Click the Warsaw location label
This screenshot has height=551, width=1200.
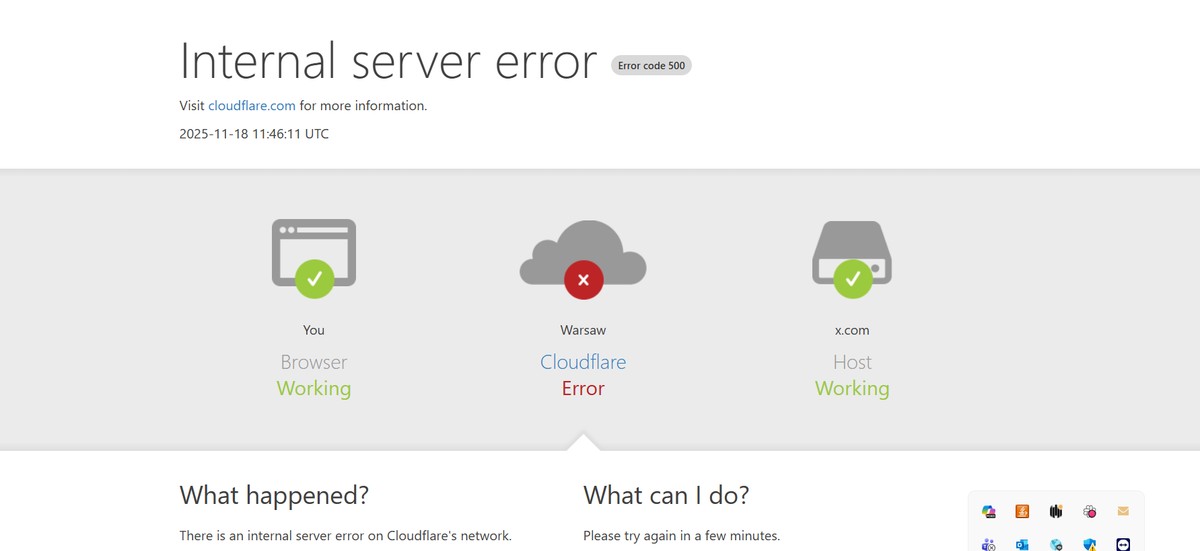coord(583,330)
